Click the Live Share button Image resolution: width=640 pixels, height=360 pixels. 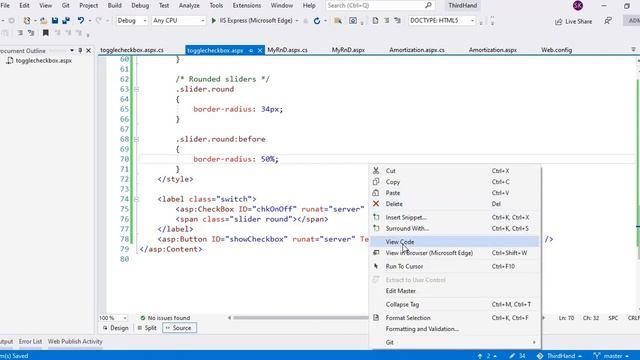(573, 21)
